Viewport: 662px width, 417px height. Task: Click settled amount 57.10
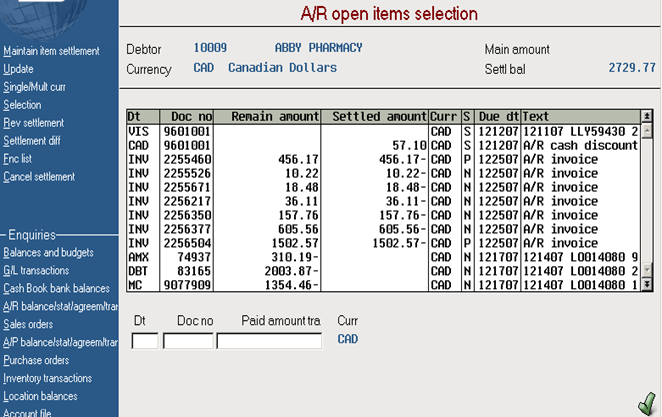410,146
